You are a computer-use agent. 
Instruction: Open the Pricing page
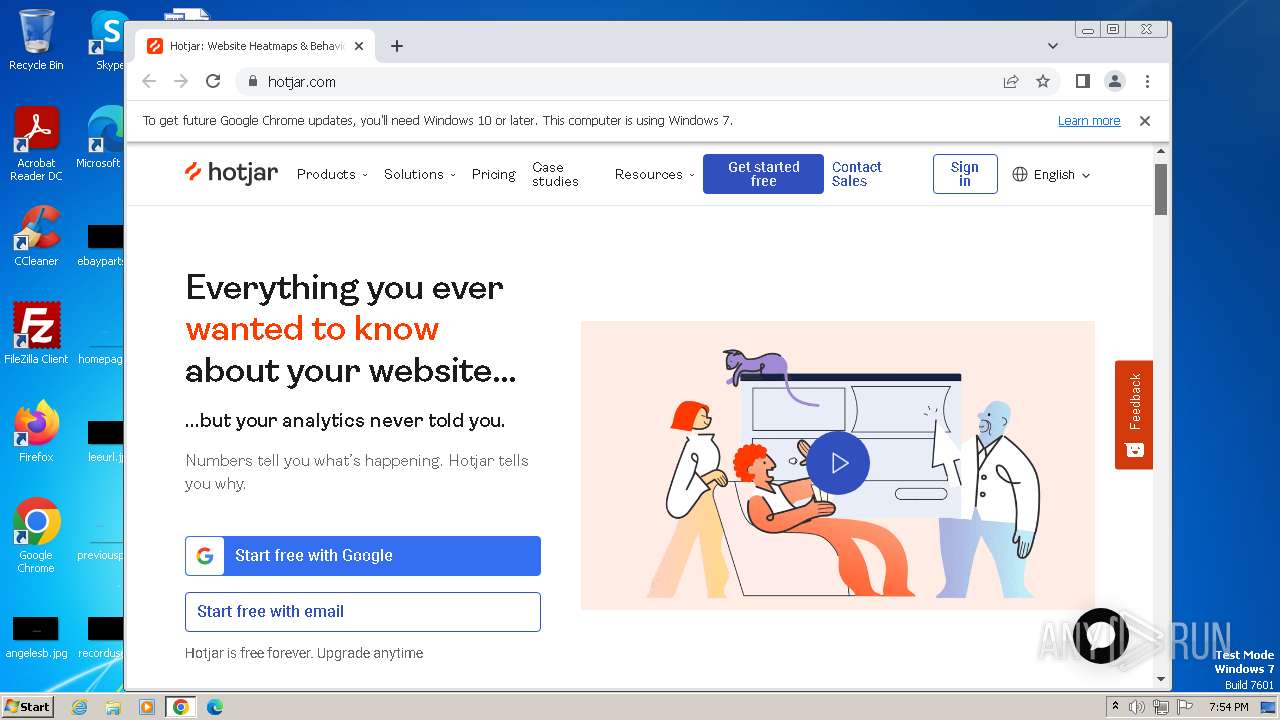[494, 174]
